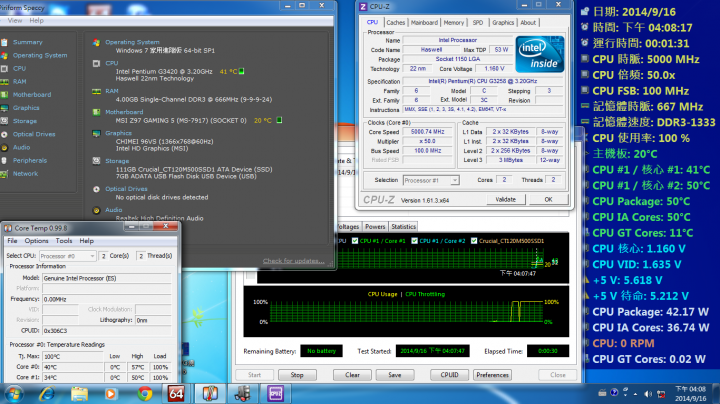Open Network section in Speccy sidebar
This screenshot has height=404, width=720.
pyautogui.click(x=26, y=174)
